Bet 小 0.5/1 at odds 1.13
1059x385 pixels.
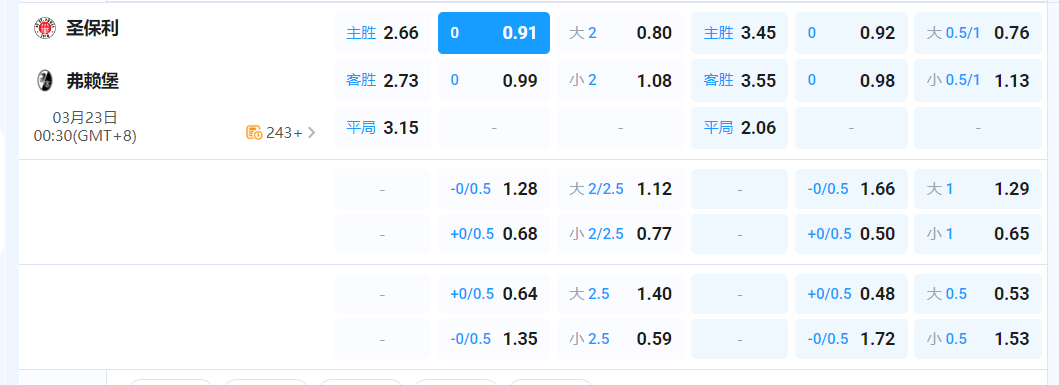click(x=978, y=80)
